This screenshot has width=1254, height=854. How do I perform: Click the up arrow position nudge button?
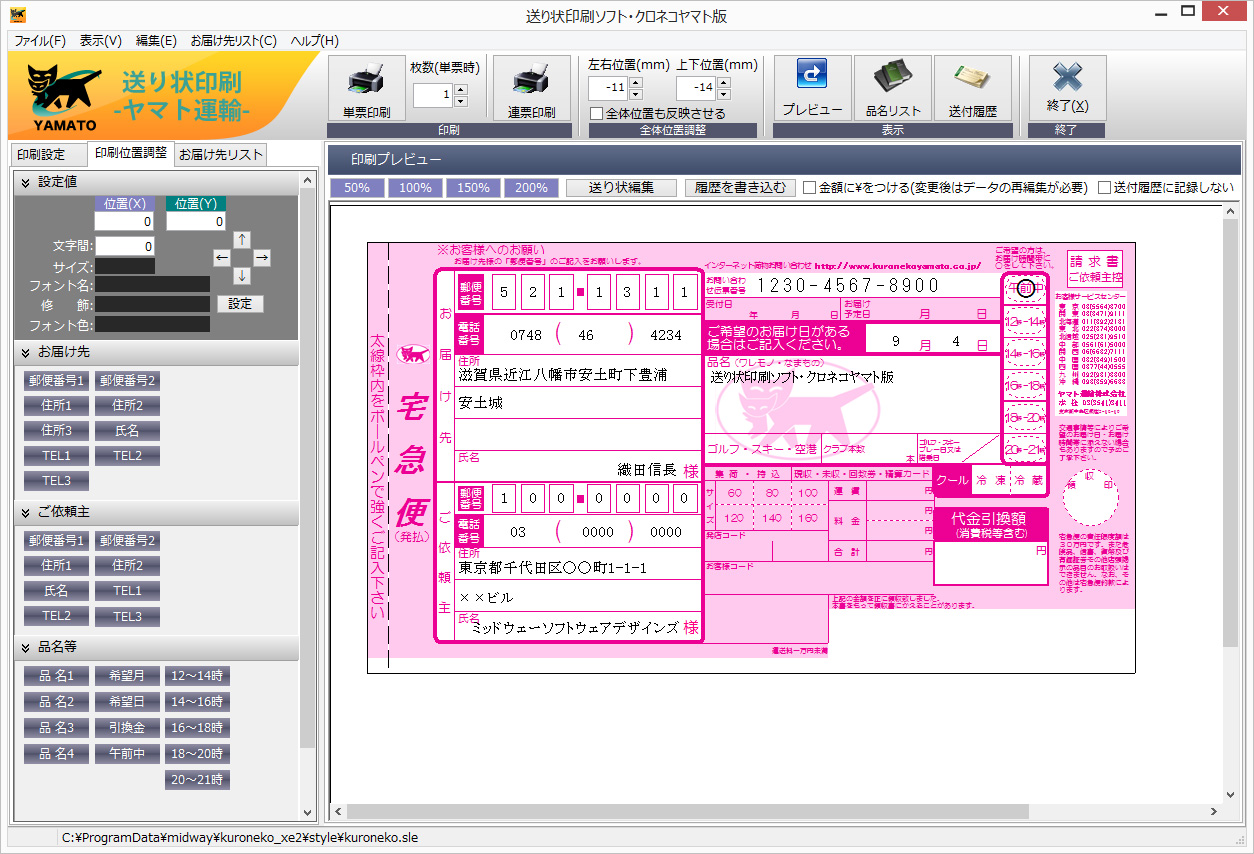(x=241, y=239)
